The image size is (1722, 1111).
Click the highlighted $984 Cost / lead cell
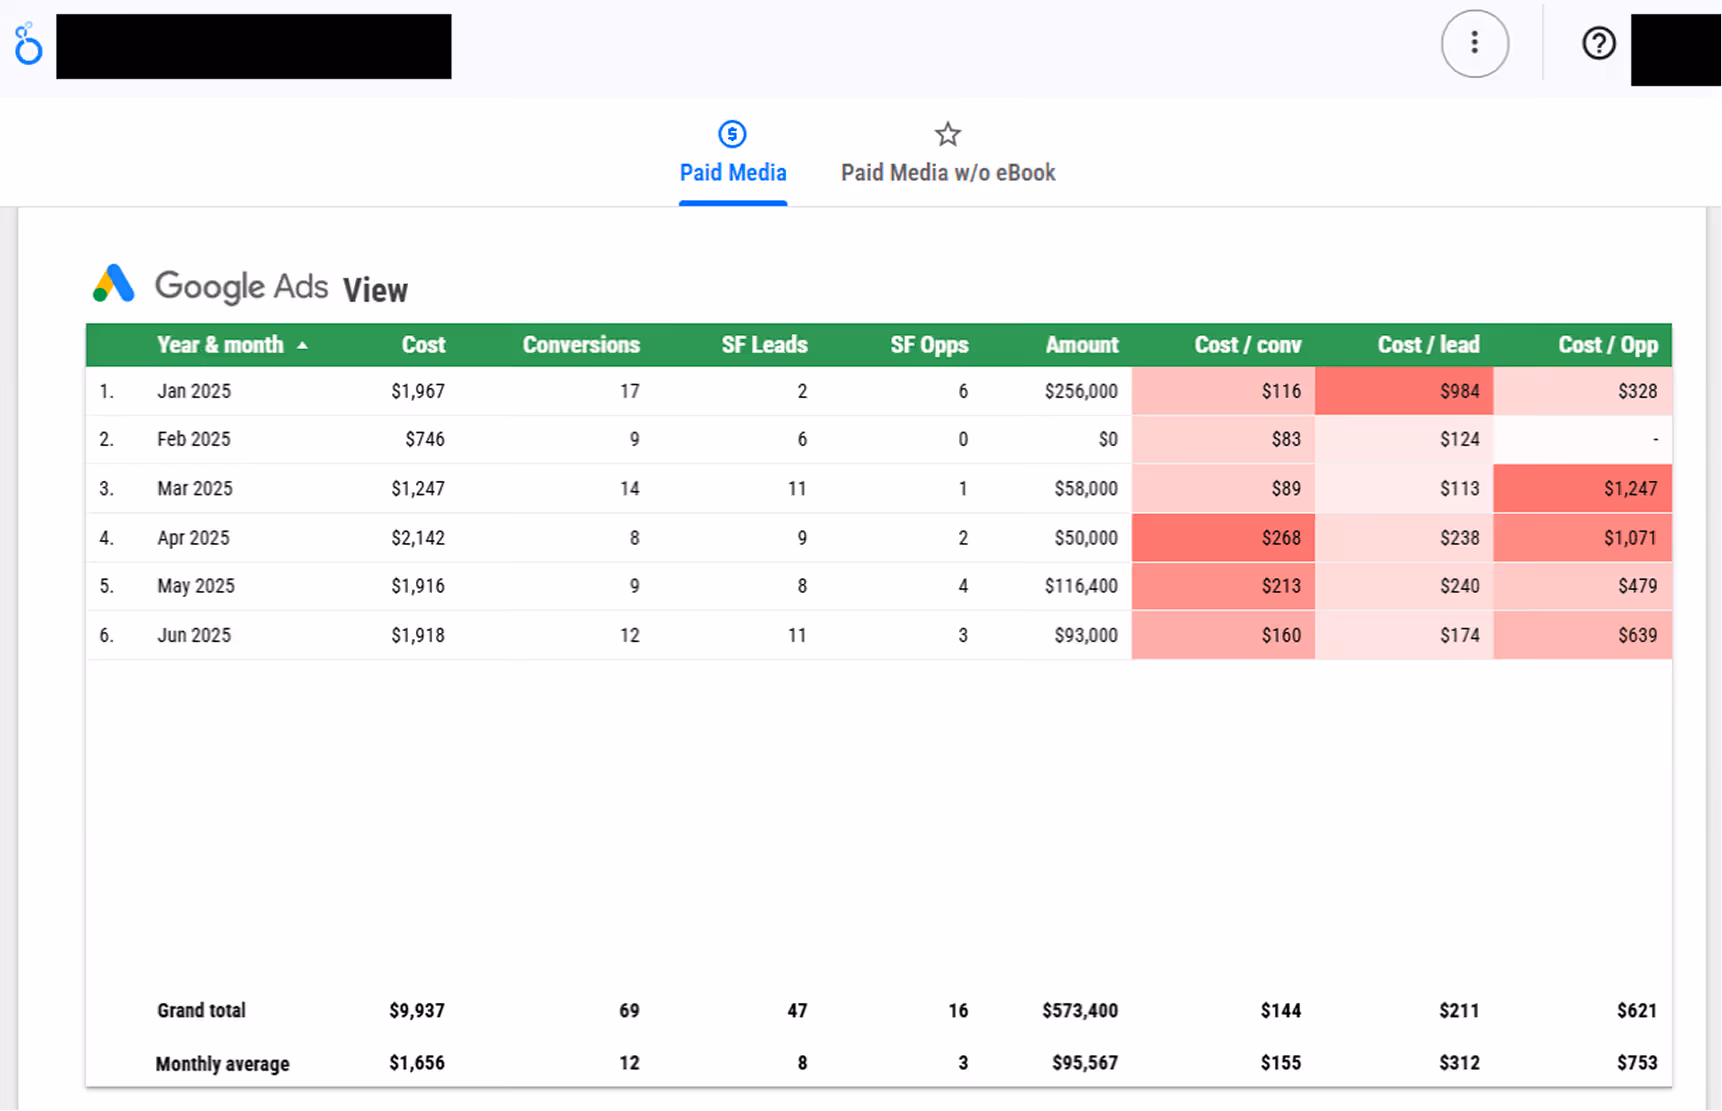tap(1461, 391)
